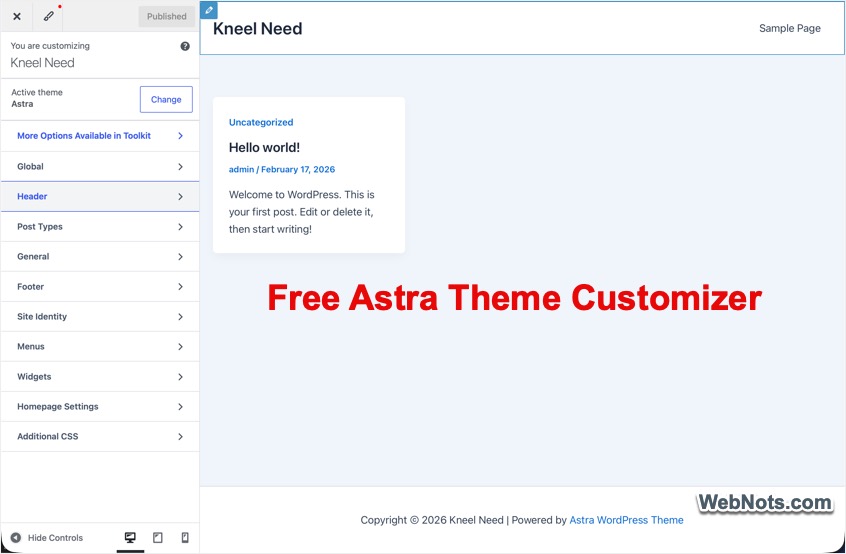Click the February 17, 2026 post date

pyautogui.click(x=298, y=169)
